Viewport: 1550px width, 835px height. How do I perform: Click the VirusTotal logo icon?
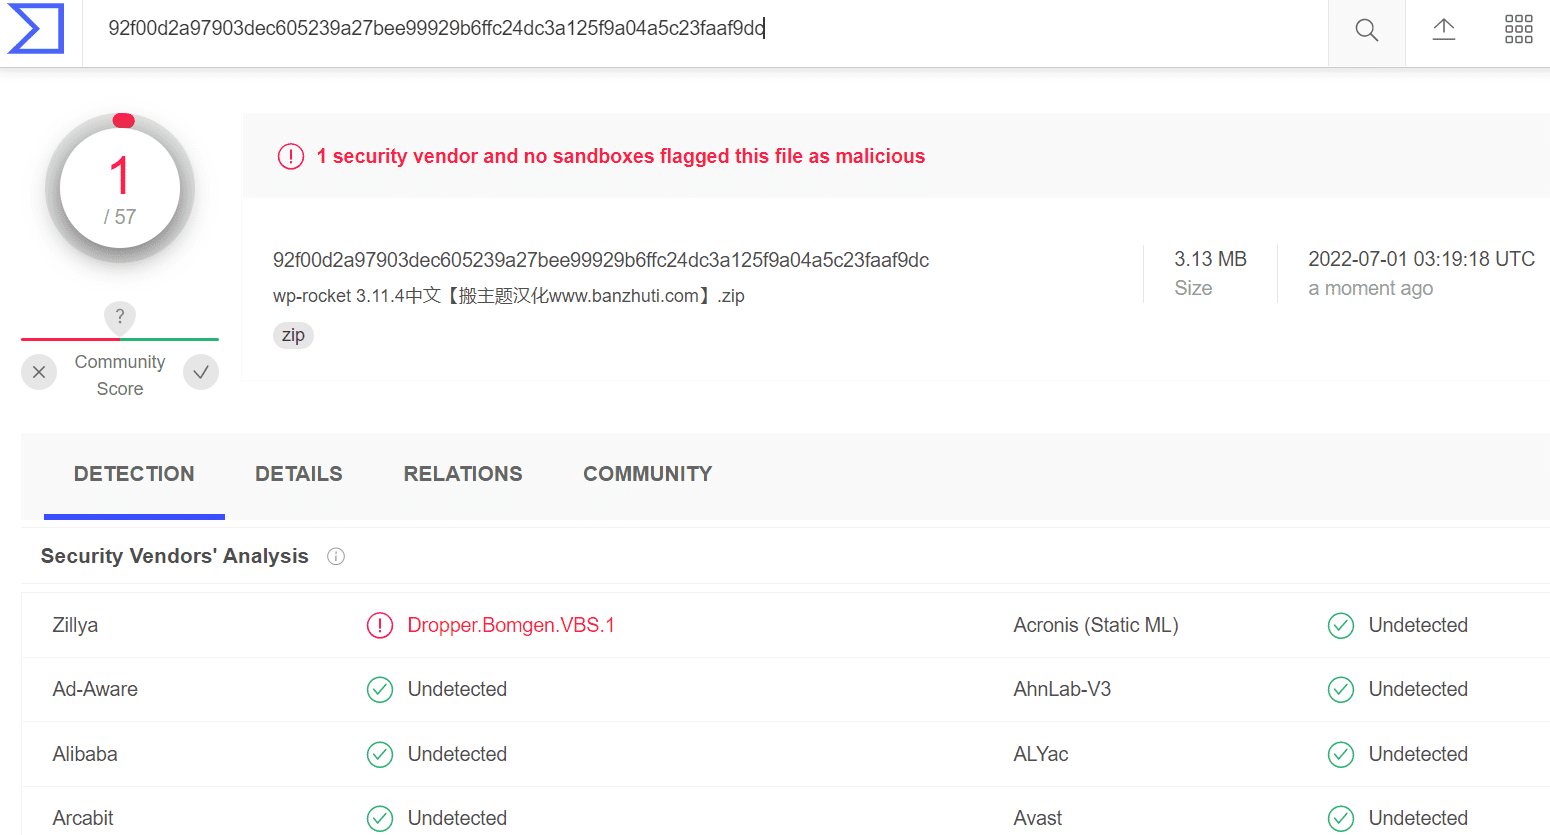(x=36, y=28)
